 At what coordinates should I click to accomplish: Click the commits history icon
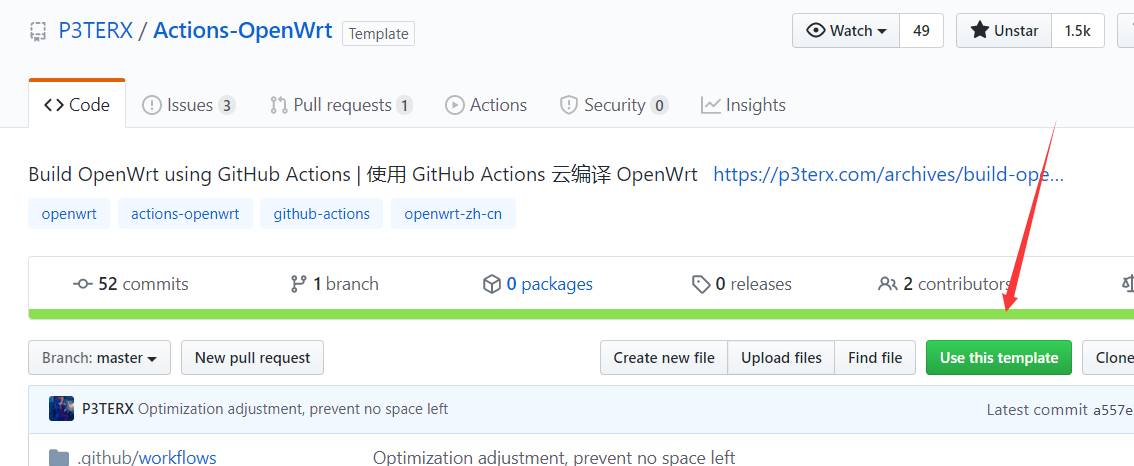click(x=82, y=284)
